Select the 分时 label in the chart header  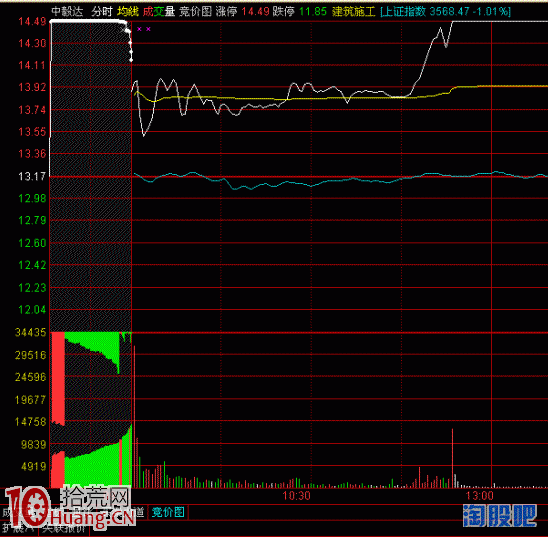[x=101, y=12]
